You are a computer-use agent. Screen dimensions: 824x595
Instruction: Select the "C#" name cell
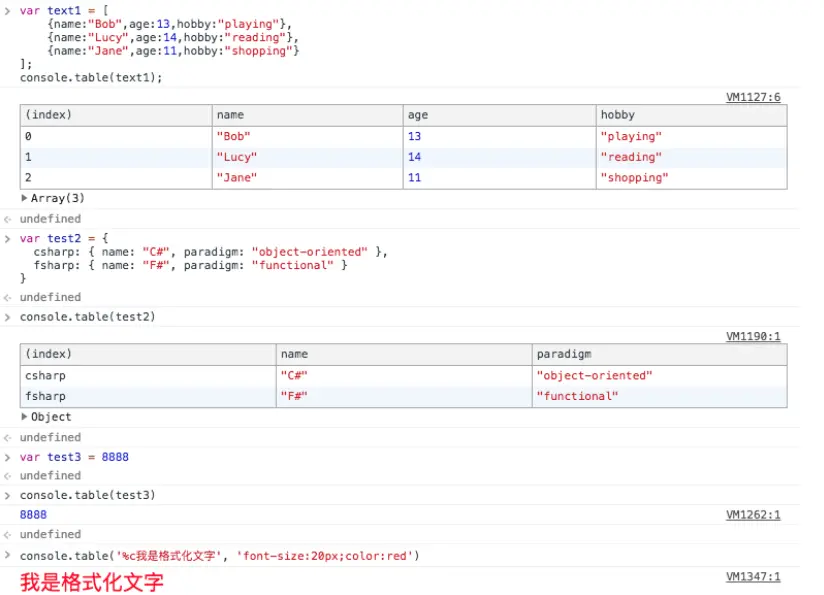[404, 376]
